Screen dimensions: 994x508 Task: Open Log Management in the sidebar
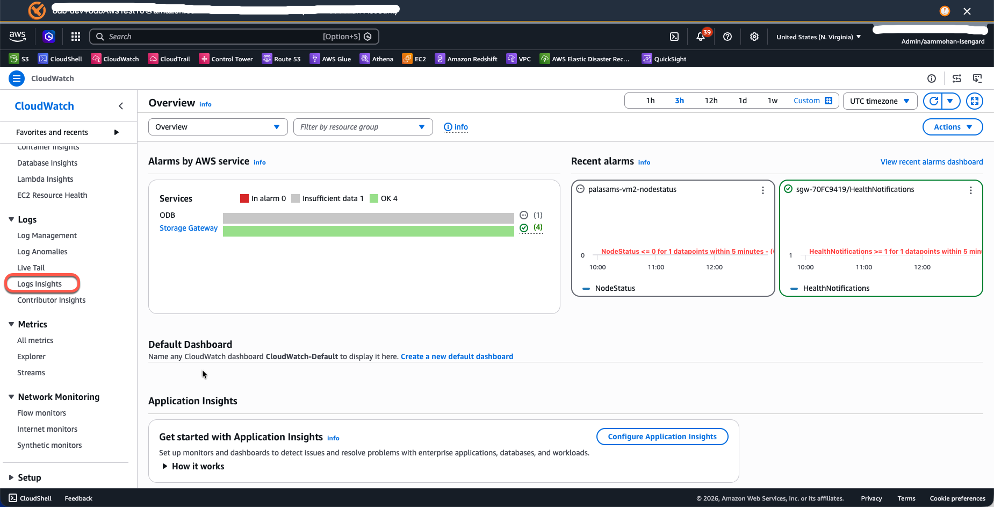(47, 235)
